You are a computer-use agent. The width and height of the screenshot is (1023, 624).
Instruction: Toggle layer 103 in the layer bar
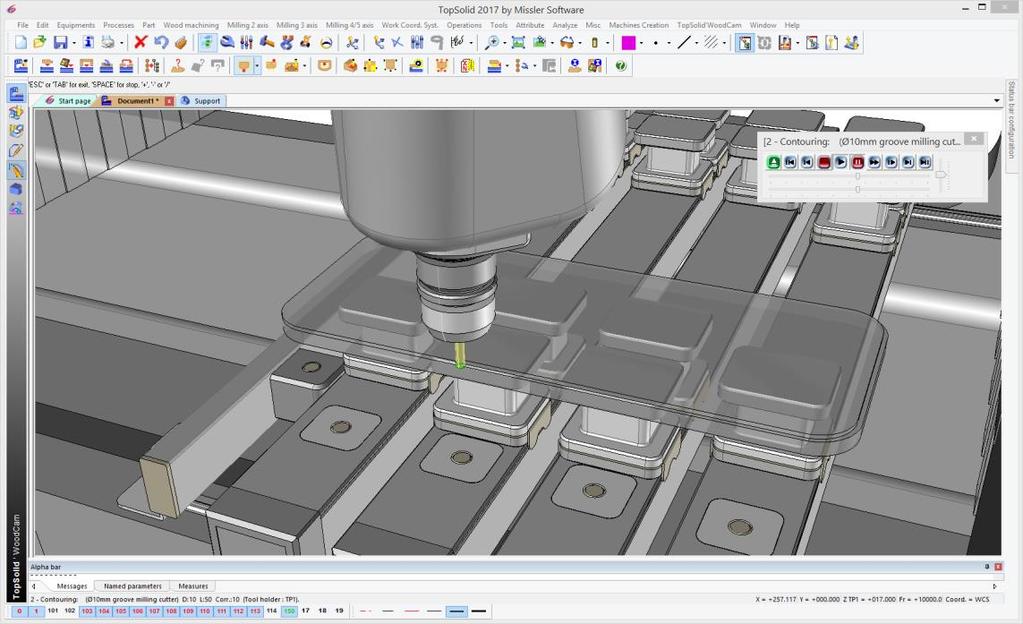click(x=87, y=611)
